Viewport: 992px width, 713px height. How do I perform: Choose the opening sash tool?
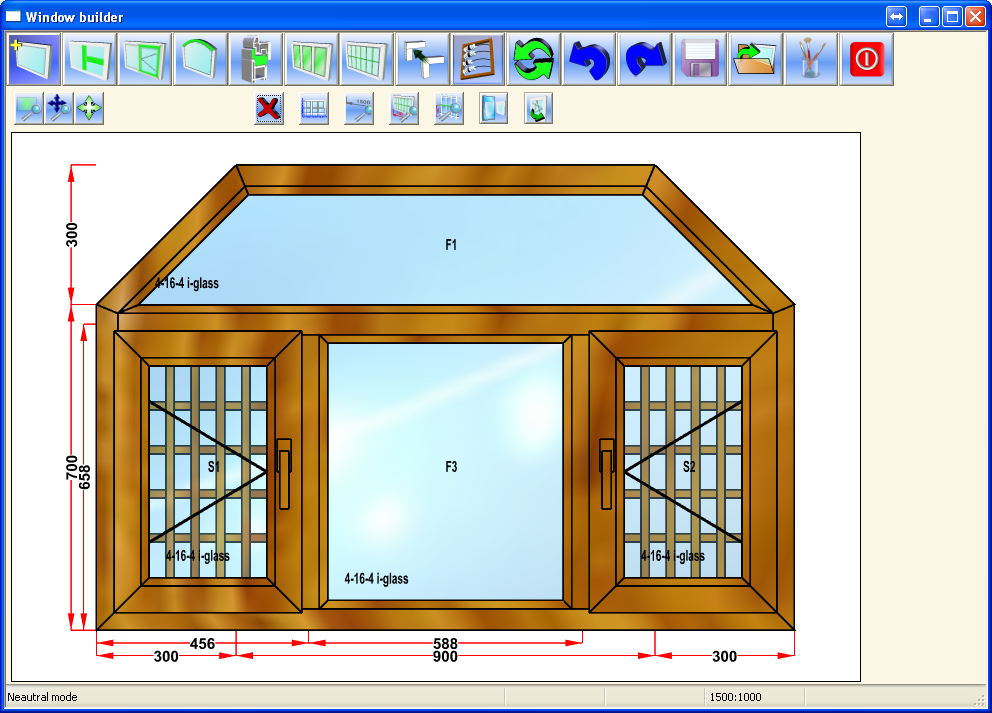click(146, 60)
